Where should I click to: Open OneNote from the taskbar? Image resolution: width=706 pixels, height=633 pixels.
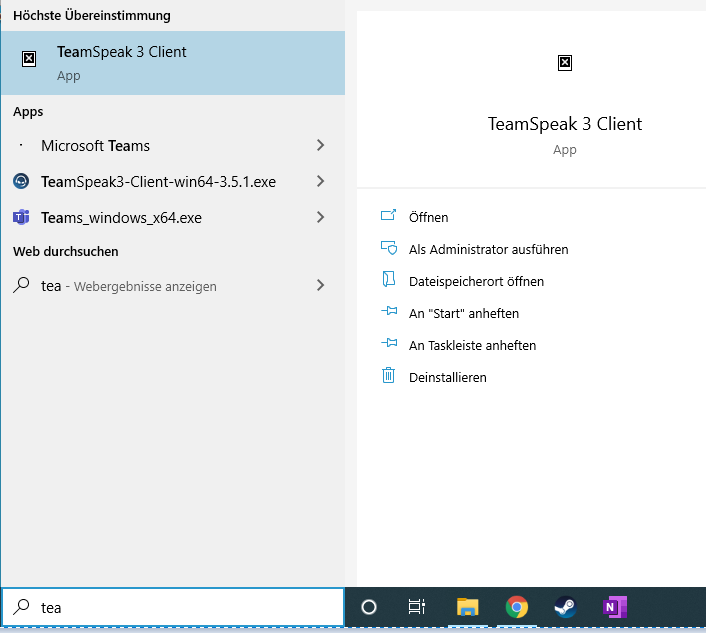click(x=615, y=607)
